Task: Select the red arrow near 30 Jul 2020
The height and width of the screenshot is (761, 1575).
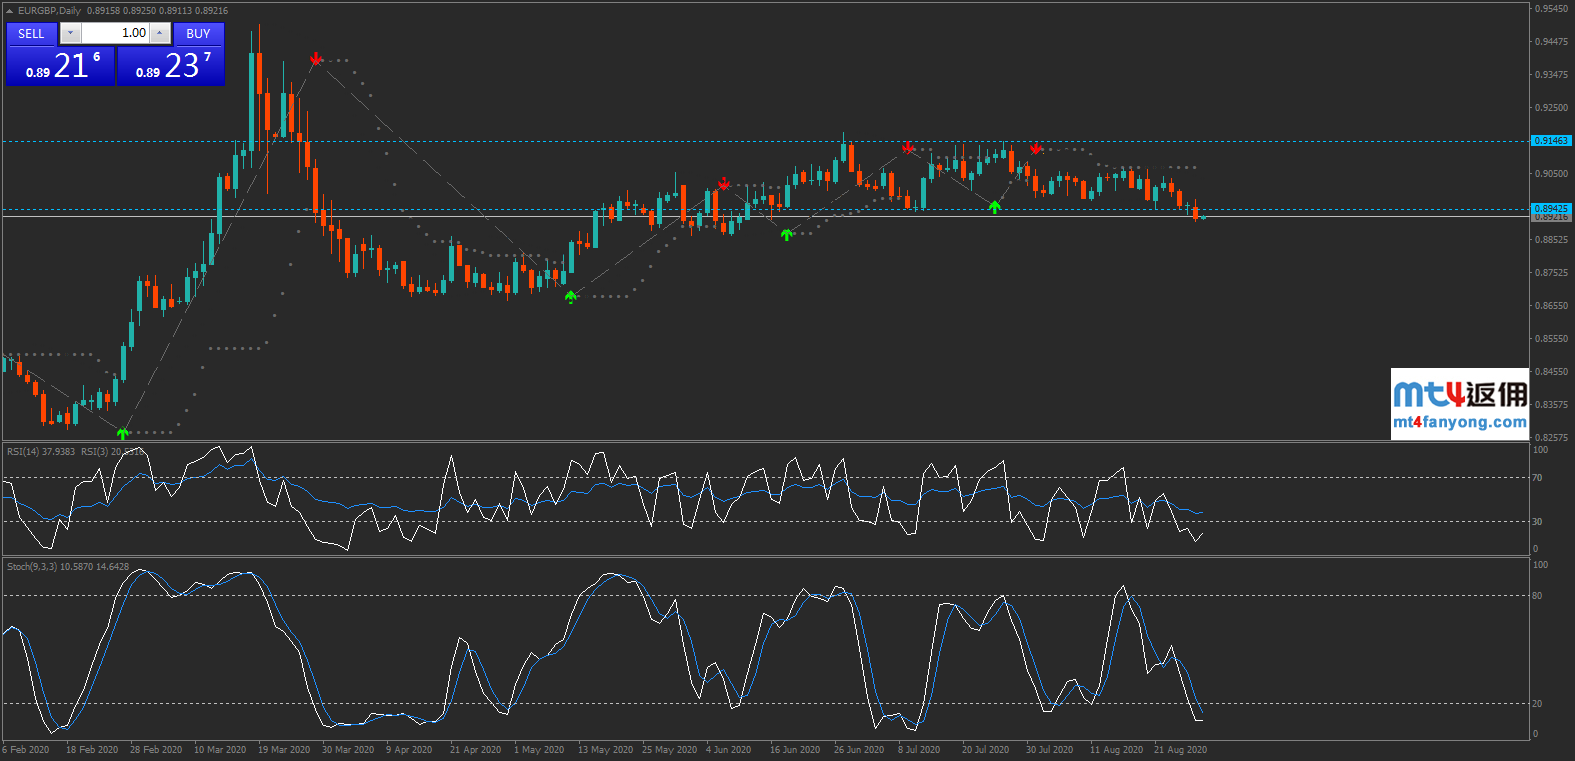Action: point(1036,149)
